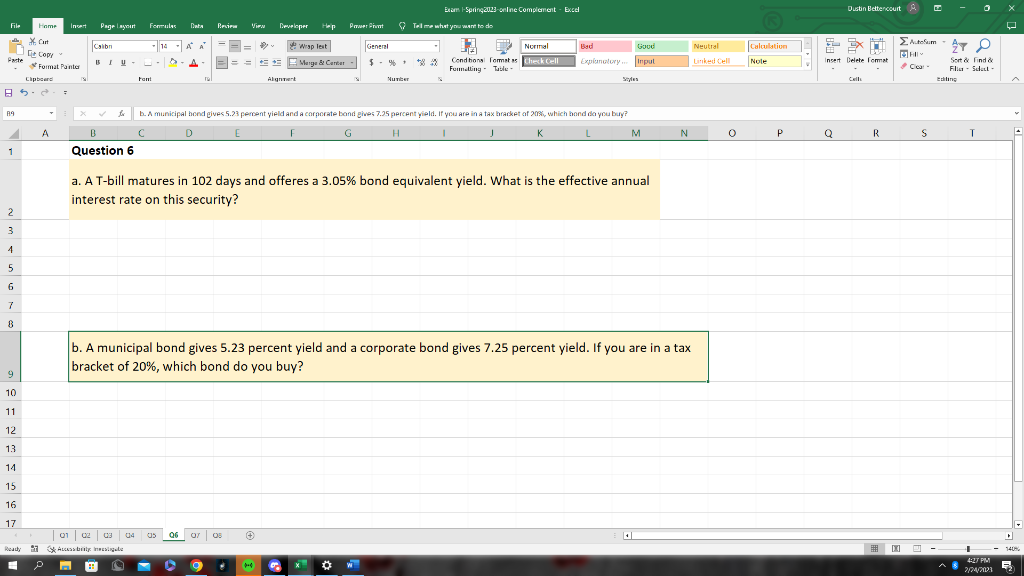Cut the selected cell contents

tap(39, 42)
